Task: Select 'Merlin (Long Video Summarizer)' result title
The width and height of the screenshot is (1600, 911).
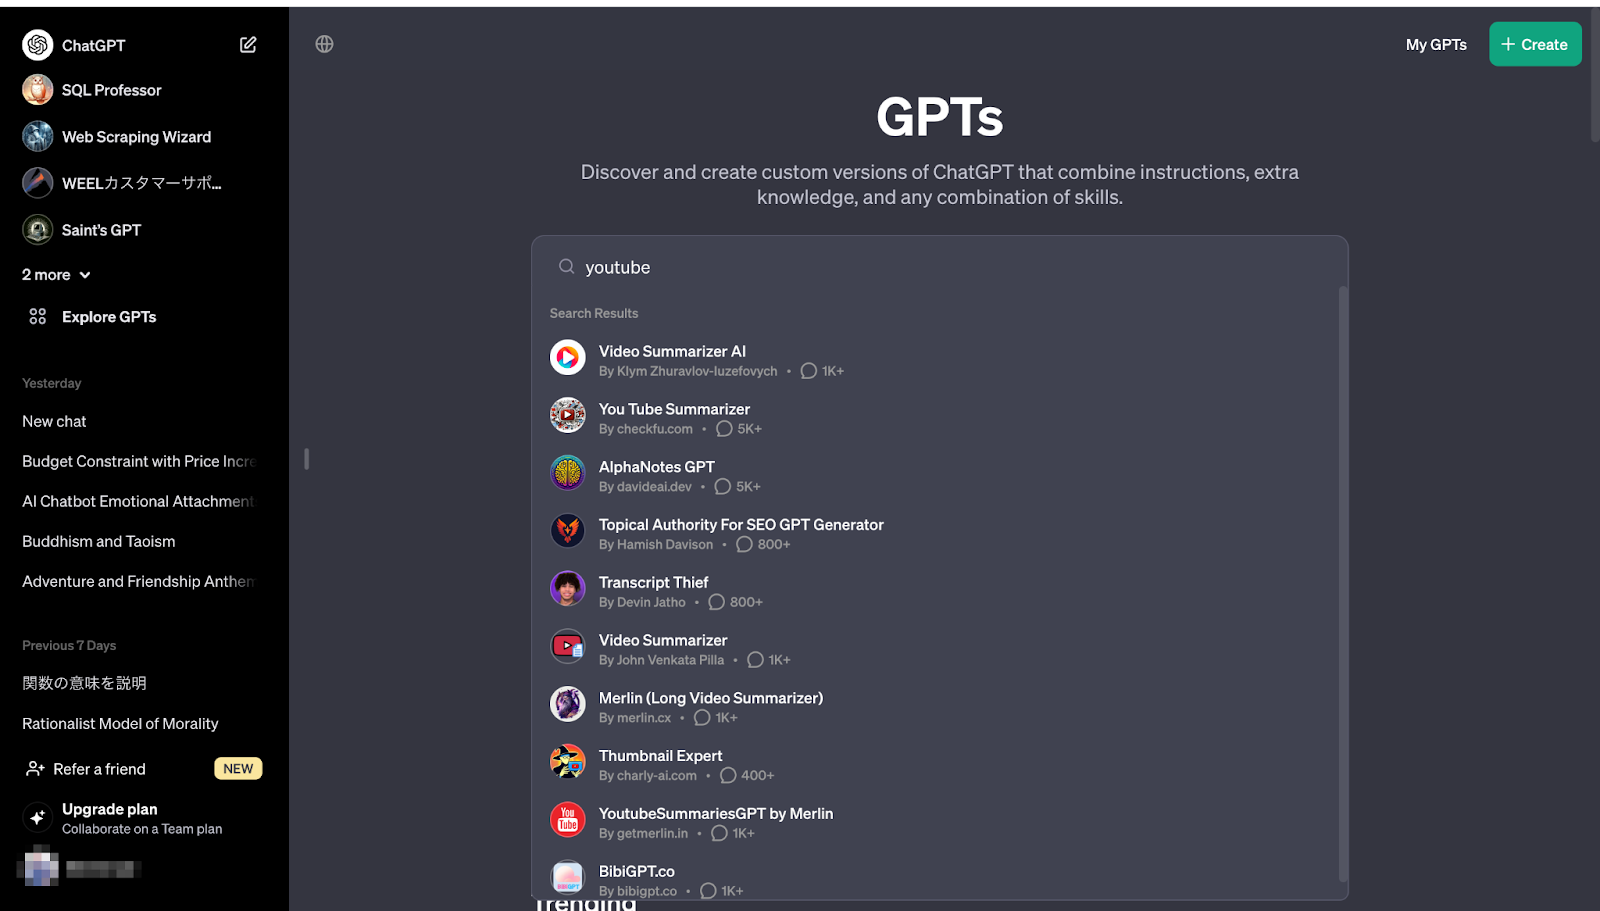Action: (x=711, y=698)
